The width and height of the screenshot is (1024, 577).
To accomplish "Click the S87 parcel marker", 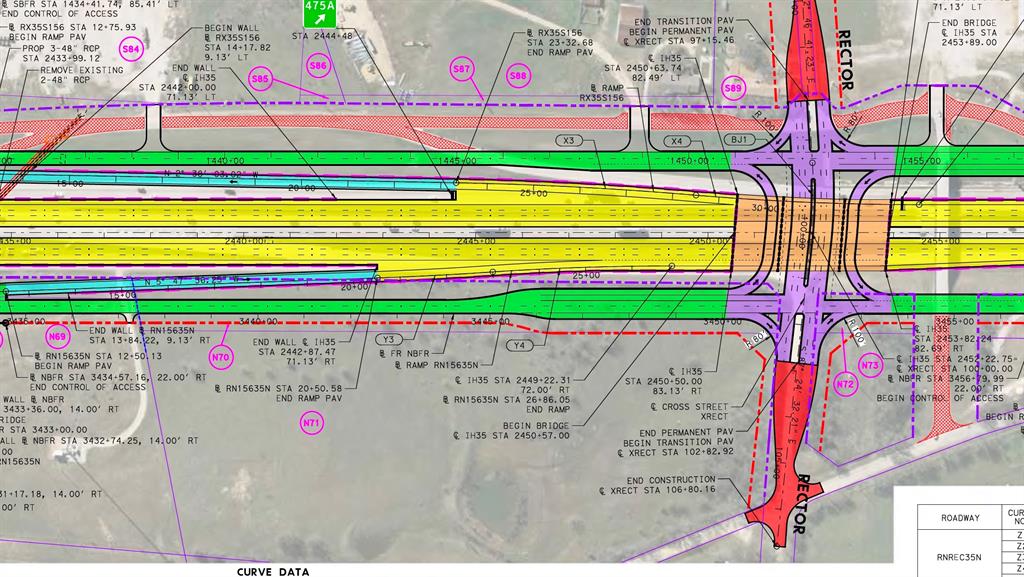I will coord(461,69).
